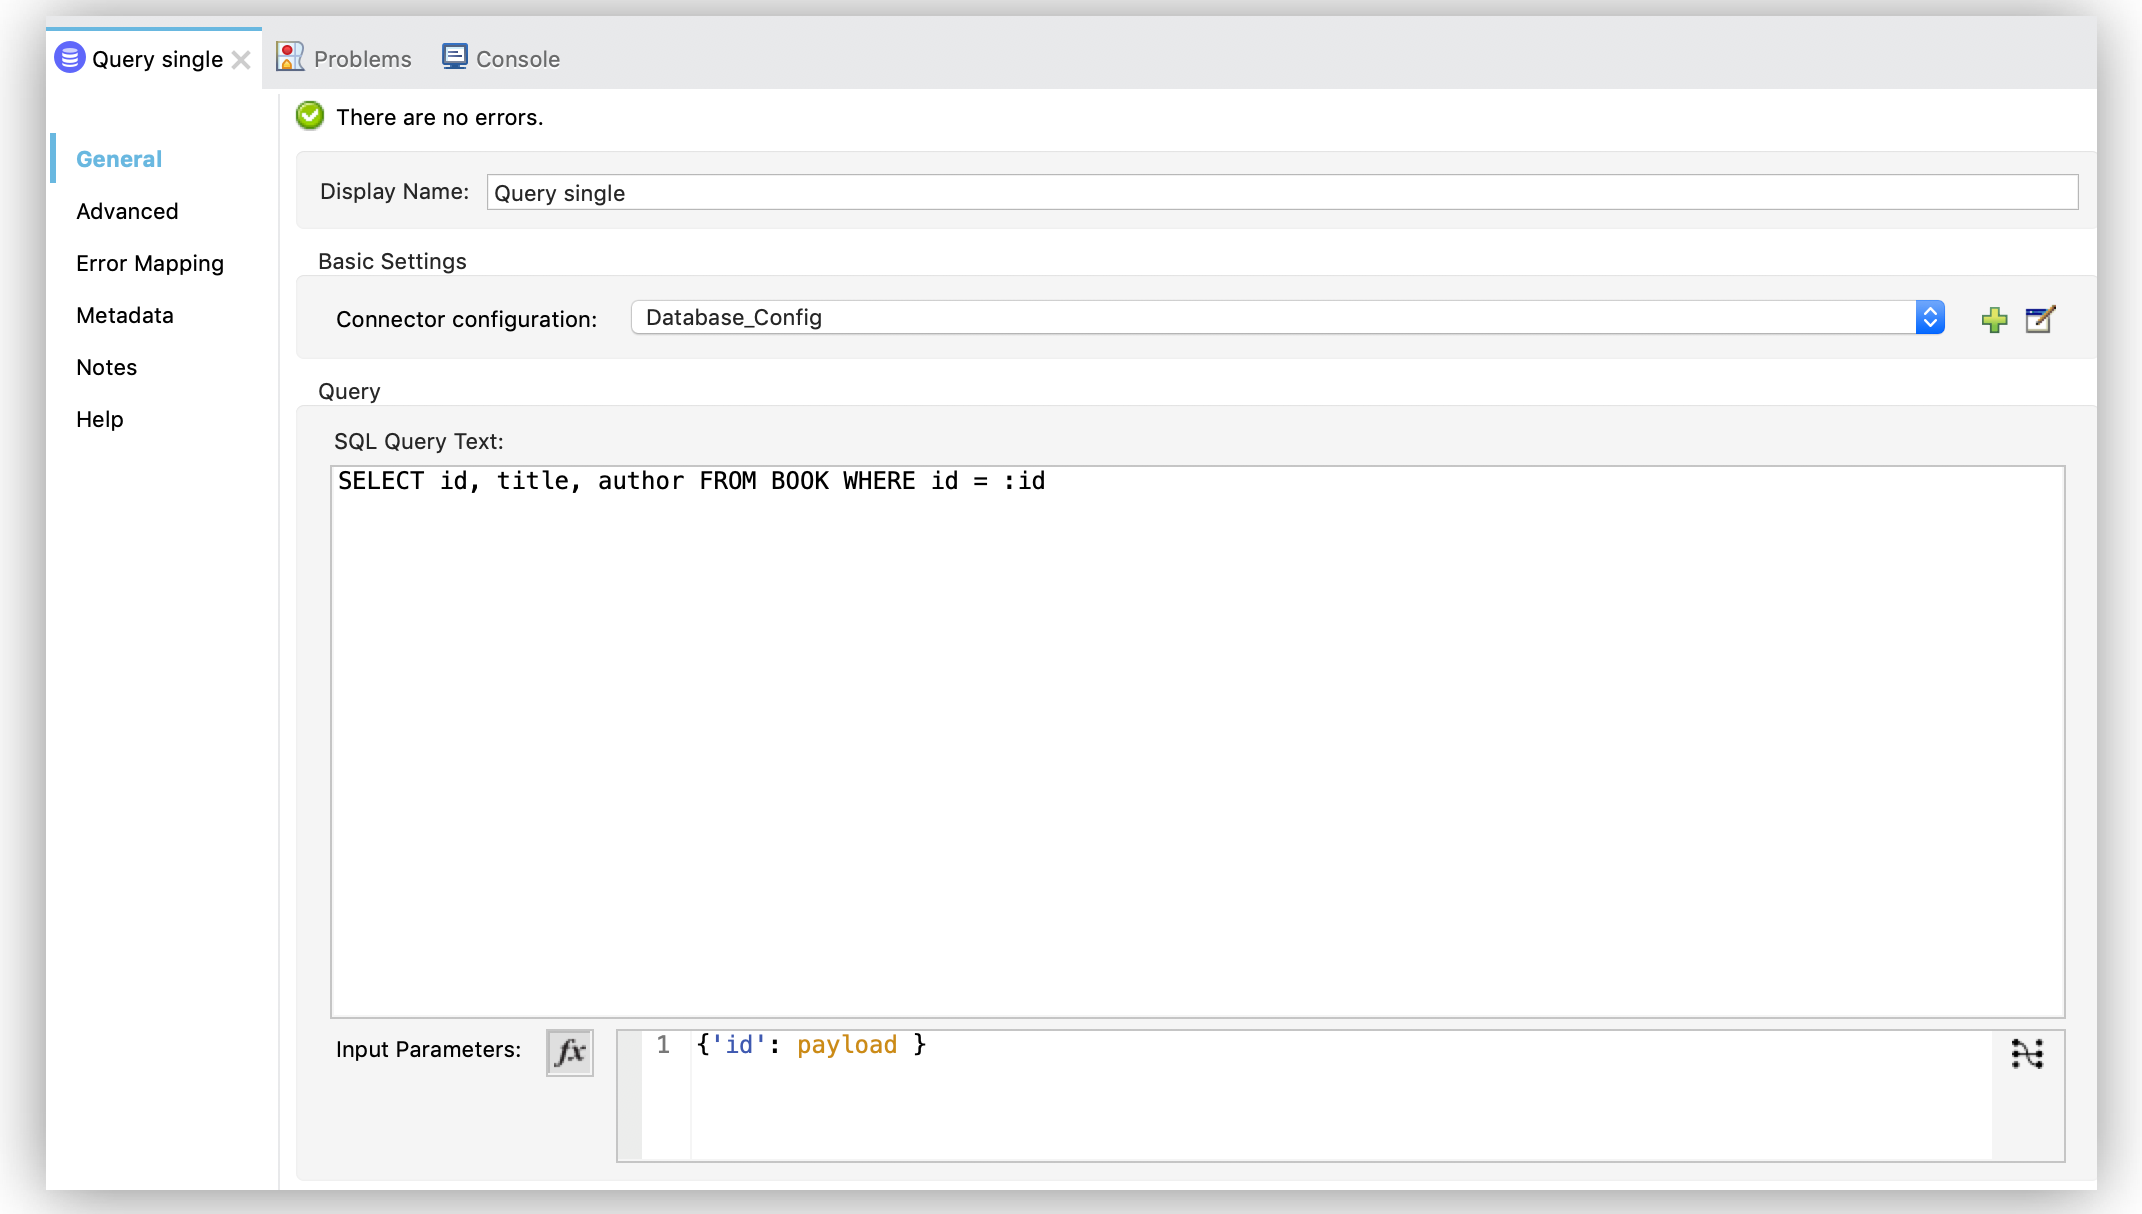2142x1214 pixels.
Task: Click the Problems view icon
Action: (x=290, y=57)
